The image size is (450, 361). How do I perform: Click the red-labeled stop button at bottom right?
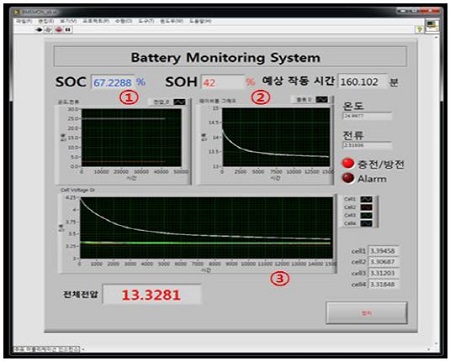366,313
